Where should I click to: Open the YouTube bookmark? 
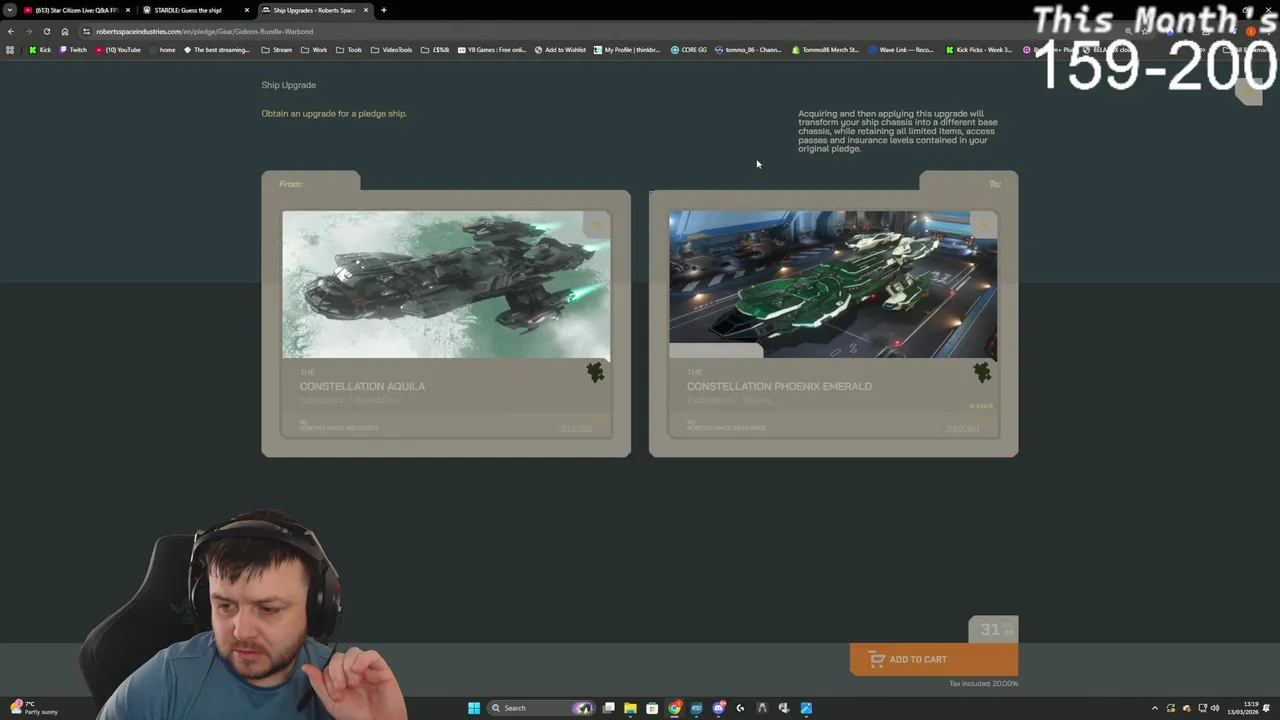click(117, 50)
